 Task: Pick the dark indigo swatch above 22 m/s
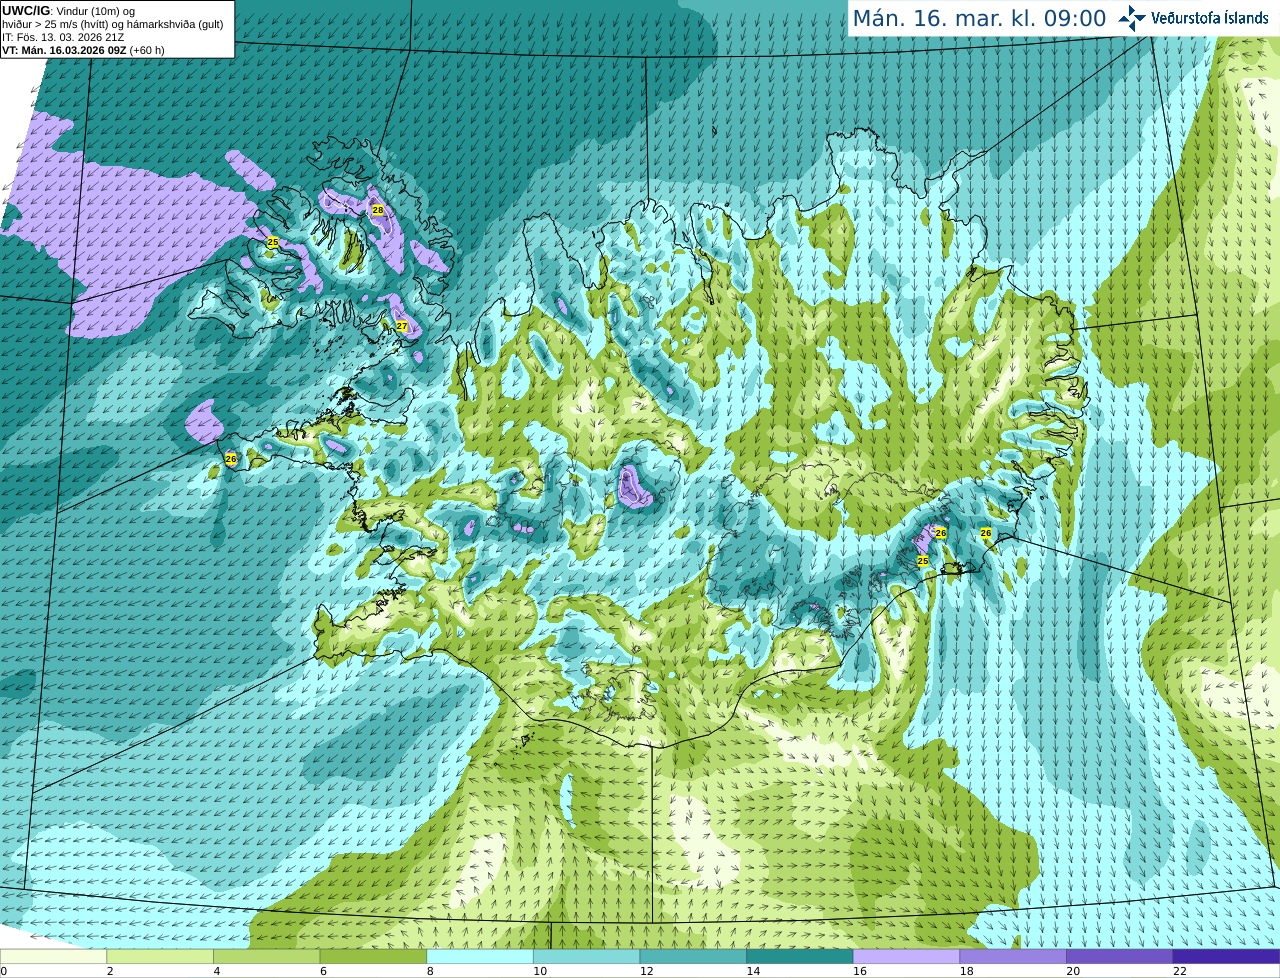tap(1227, 956)
